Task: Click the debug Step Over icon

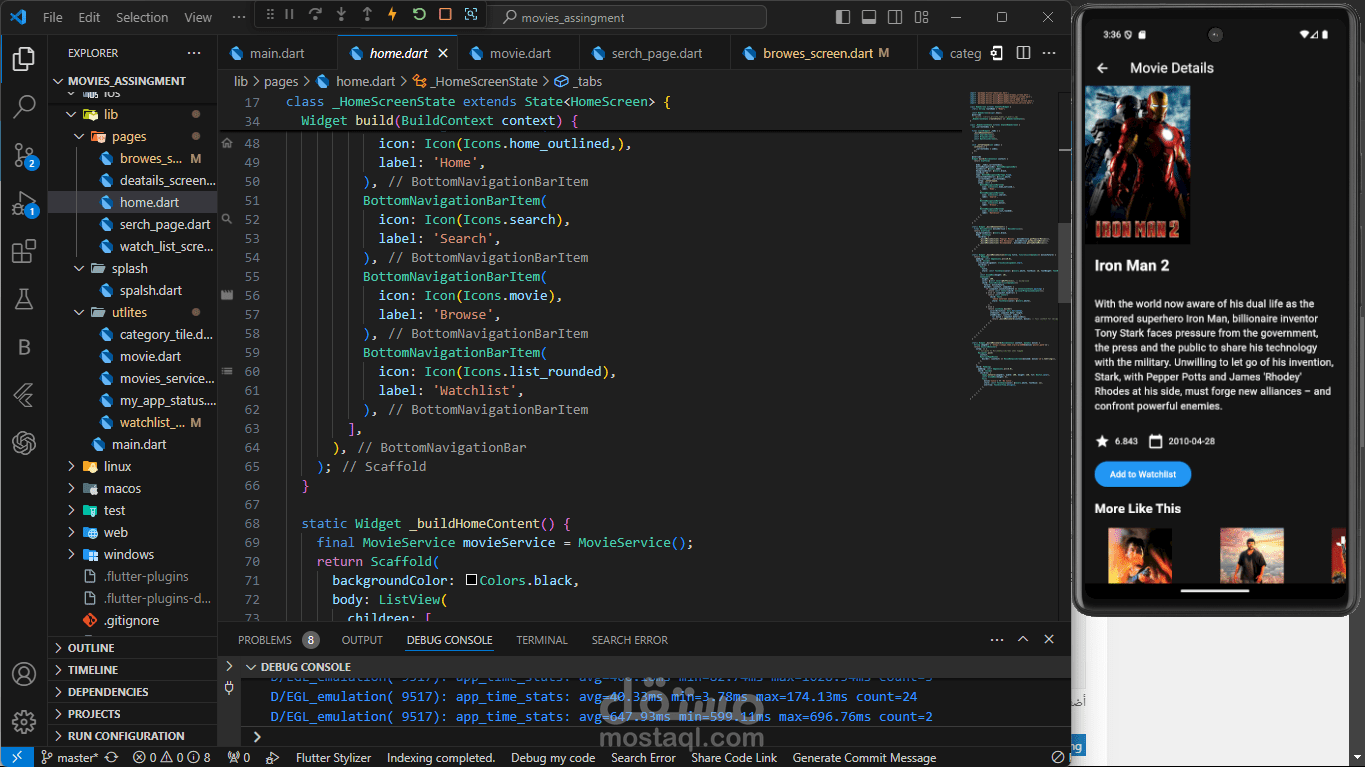Action: coord(316,14)
